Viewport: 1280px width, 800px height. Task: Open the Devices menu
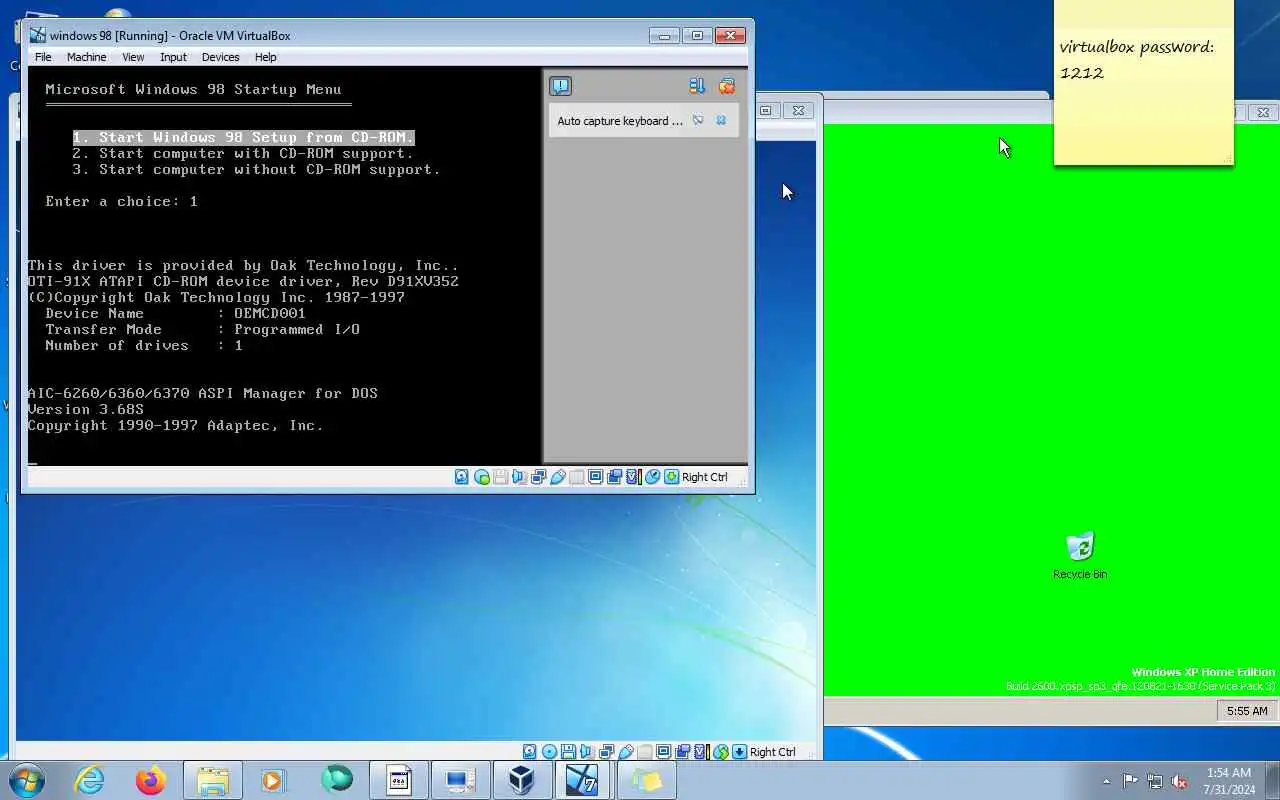tap(220, 57)
